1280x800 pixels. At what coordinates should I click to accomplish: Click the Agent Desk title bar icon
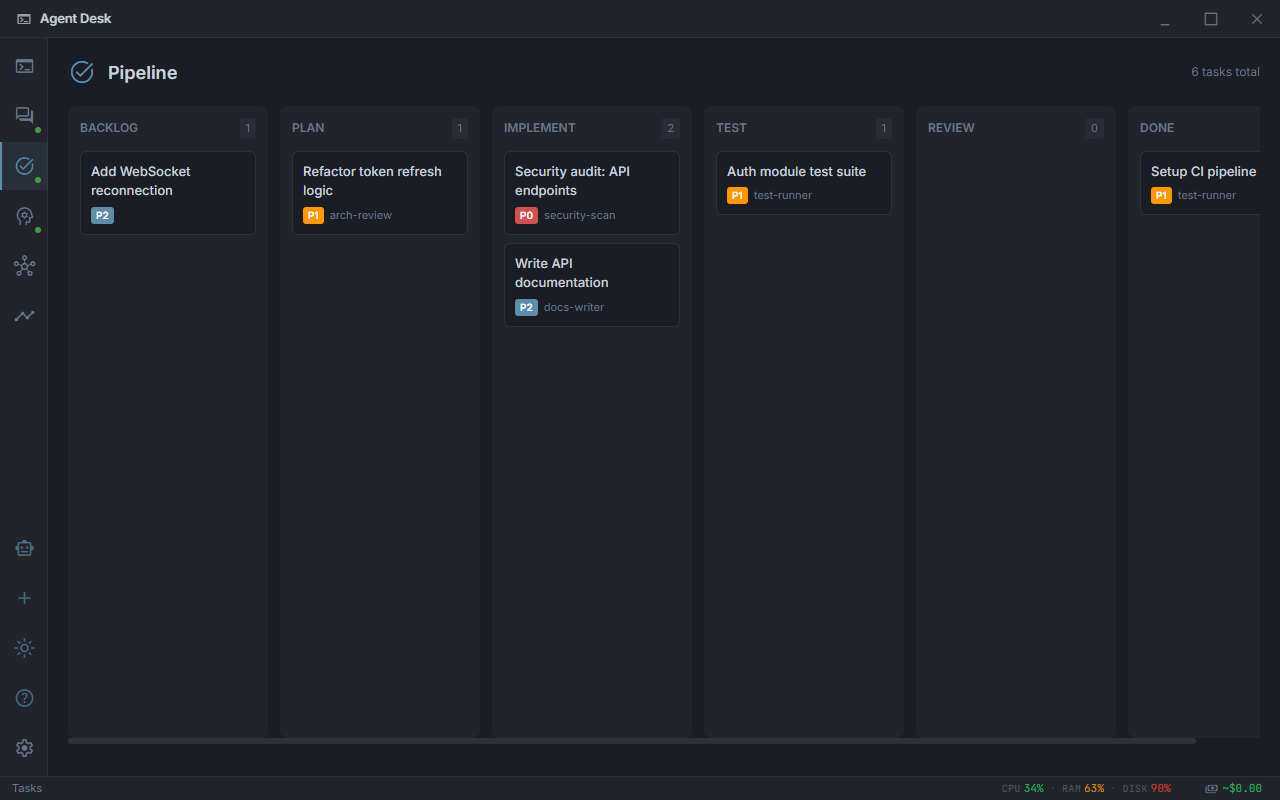coord(24,19)
